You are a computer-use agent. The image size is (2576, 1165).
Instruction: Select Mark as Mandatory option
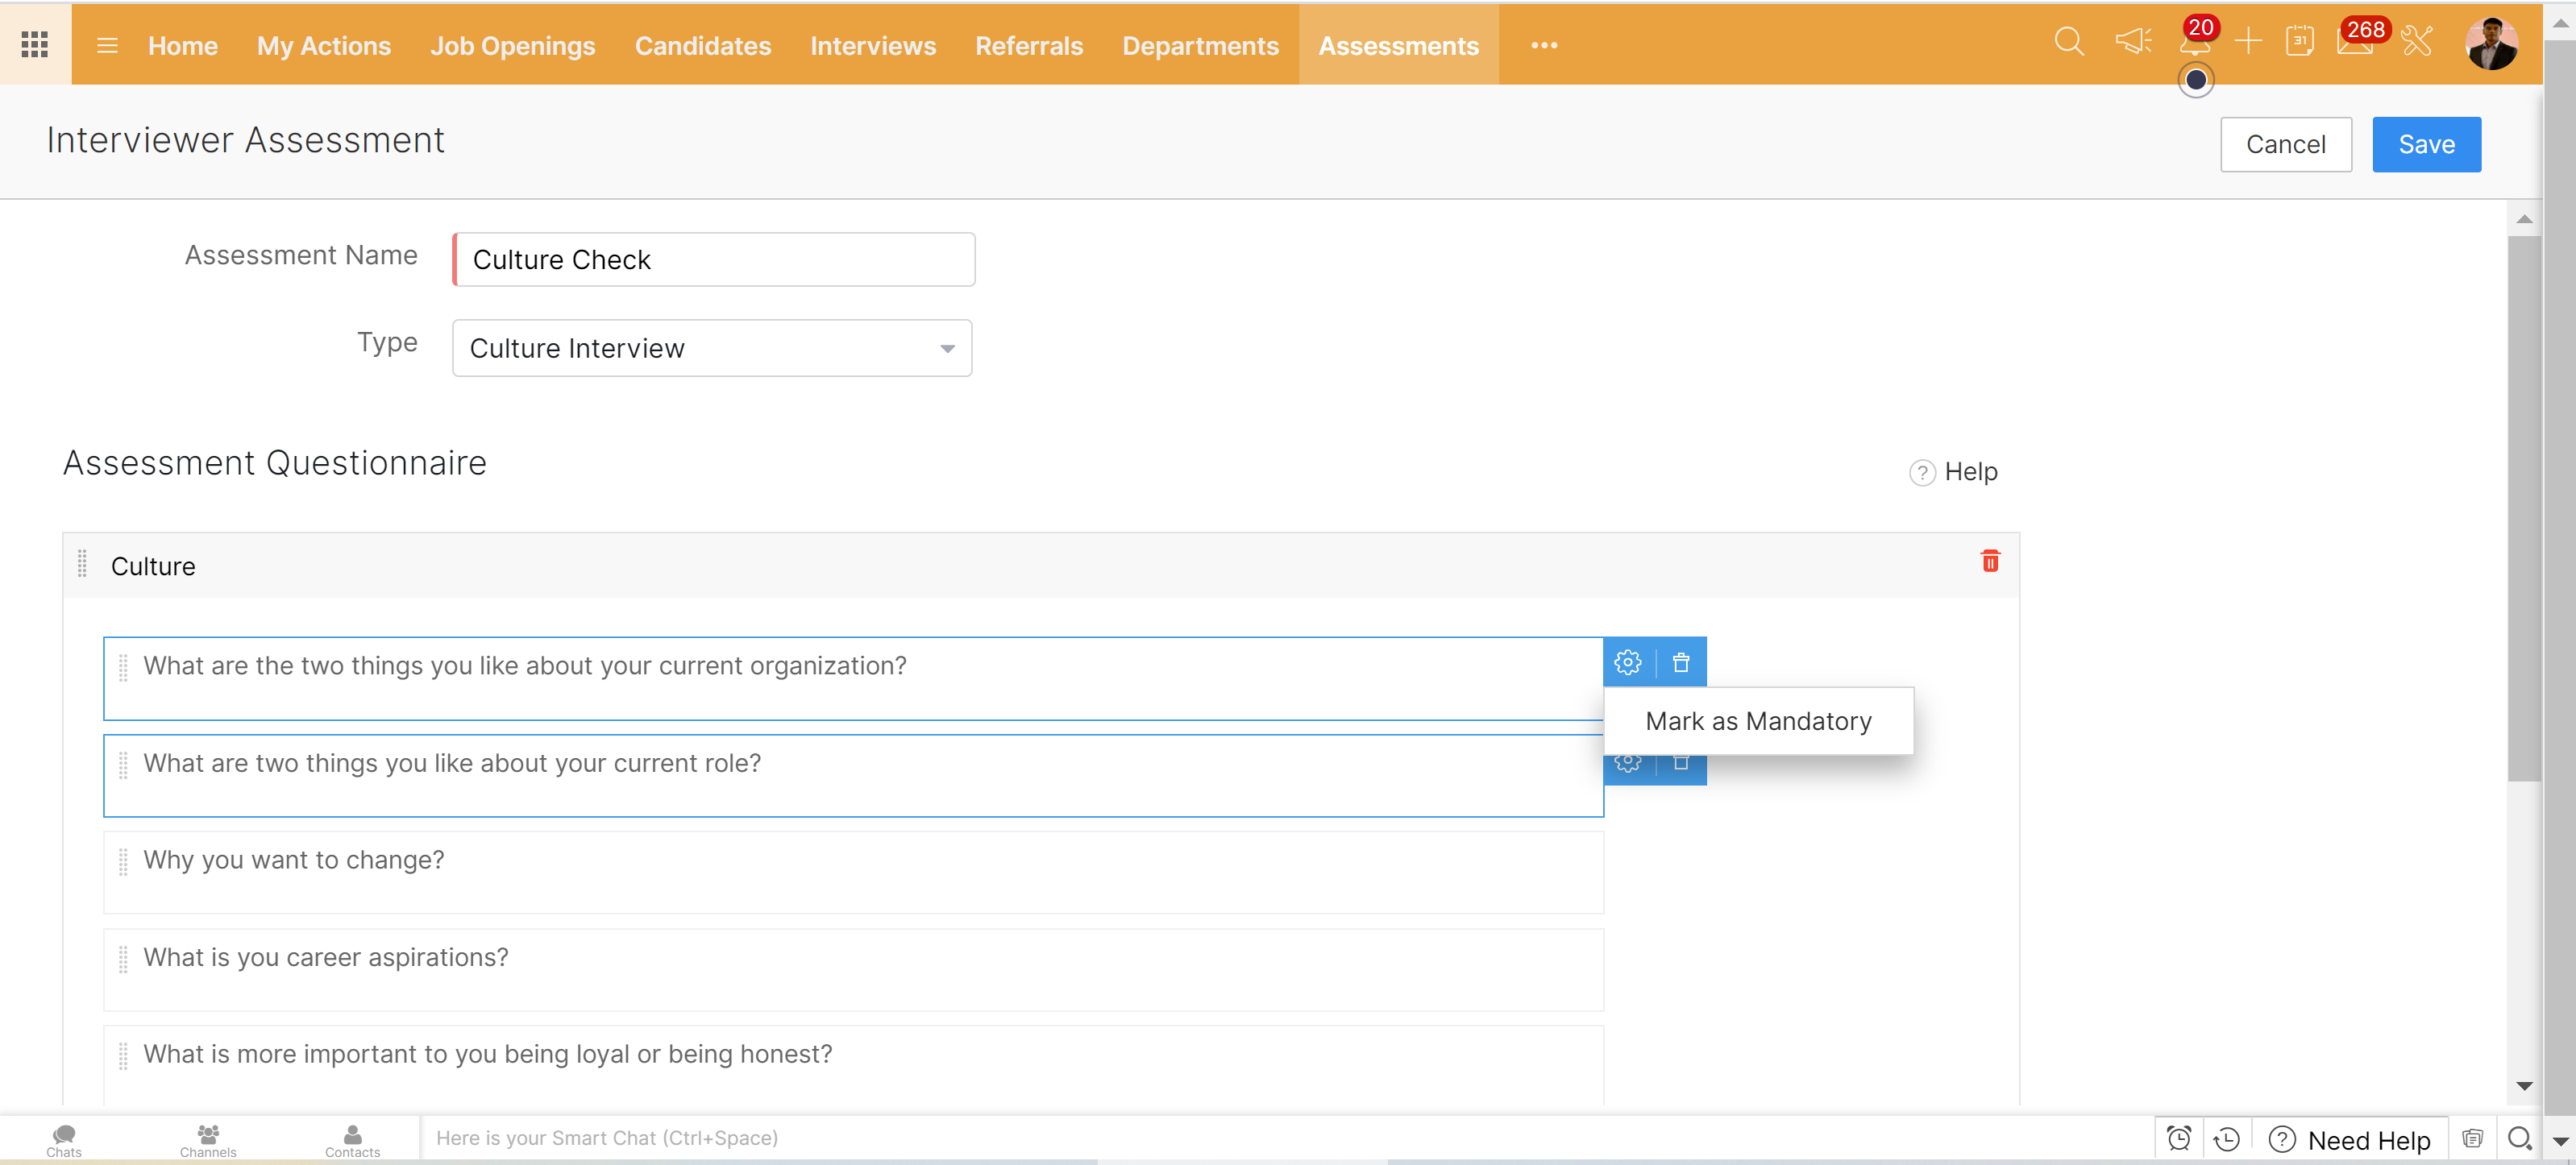1758,721
